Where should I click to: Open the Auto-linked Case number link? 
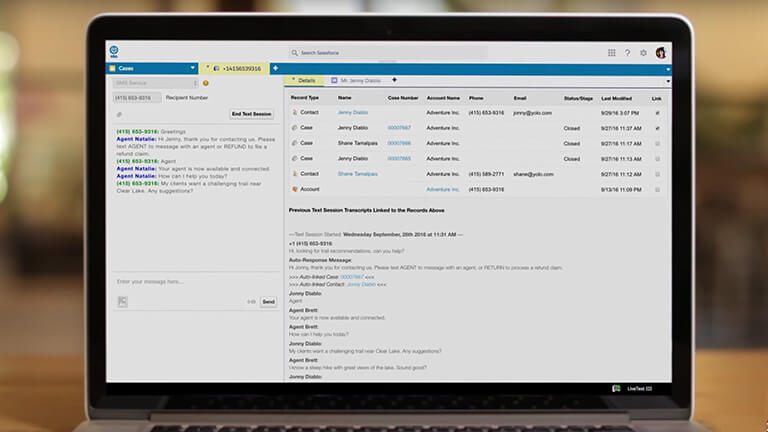(x=352, y=277)
